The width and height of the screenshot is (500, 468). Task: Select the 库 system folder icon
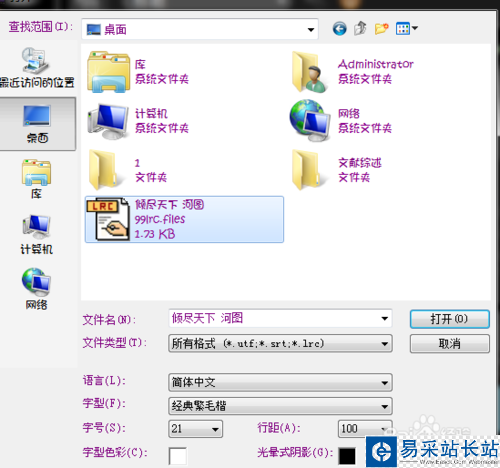(x=108, y=72)
